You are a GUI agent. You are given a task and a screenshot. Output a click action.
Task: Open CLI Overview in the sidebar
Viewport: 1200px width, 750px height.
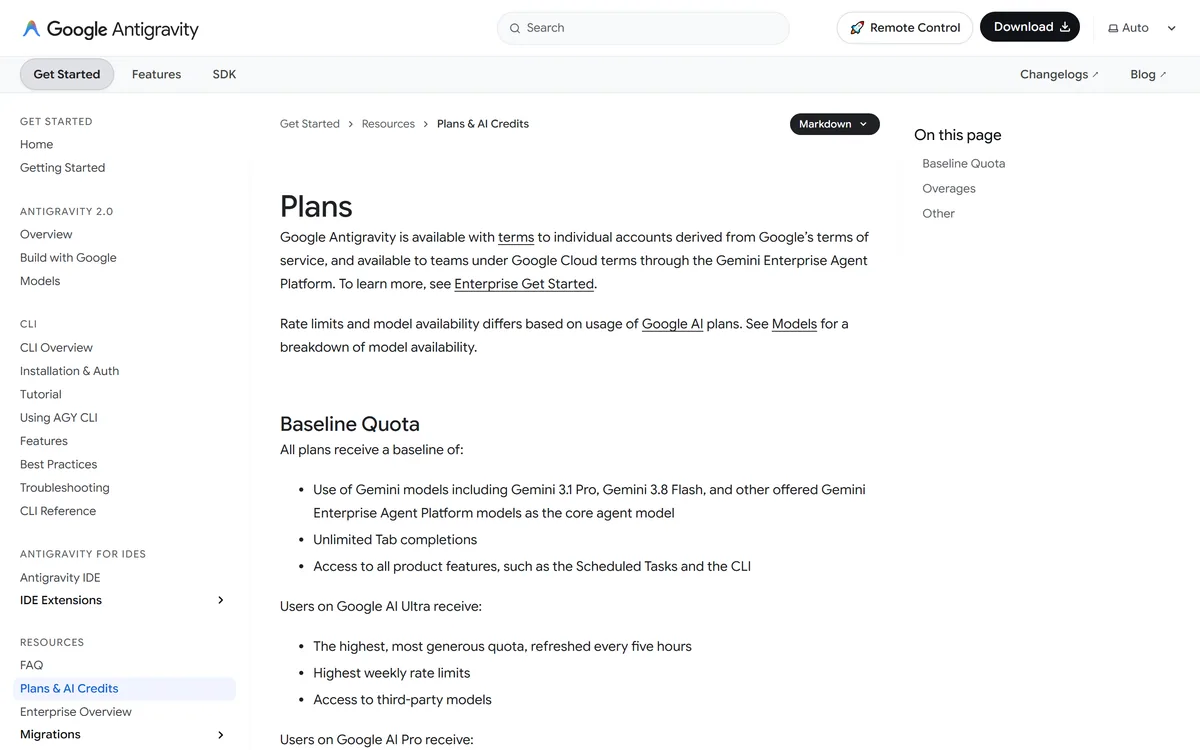[57, 348]
